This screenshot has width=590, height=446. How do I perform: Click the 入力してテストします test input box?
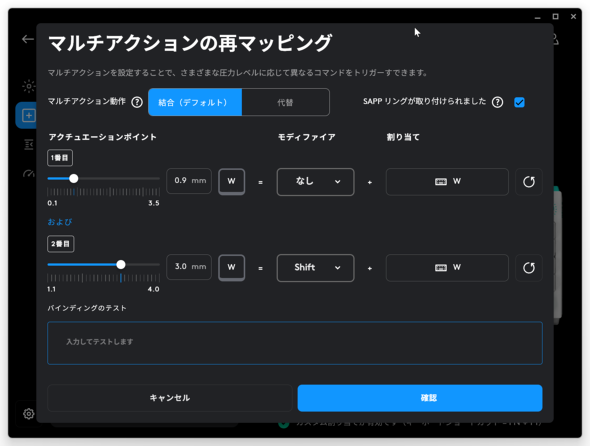point(295,343)
